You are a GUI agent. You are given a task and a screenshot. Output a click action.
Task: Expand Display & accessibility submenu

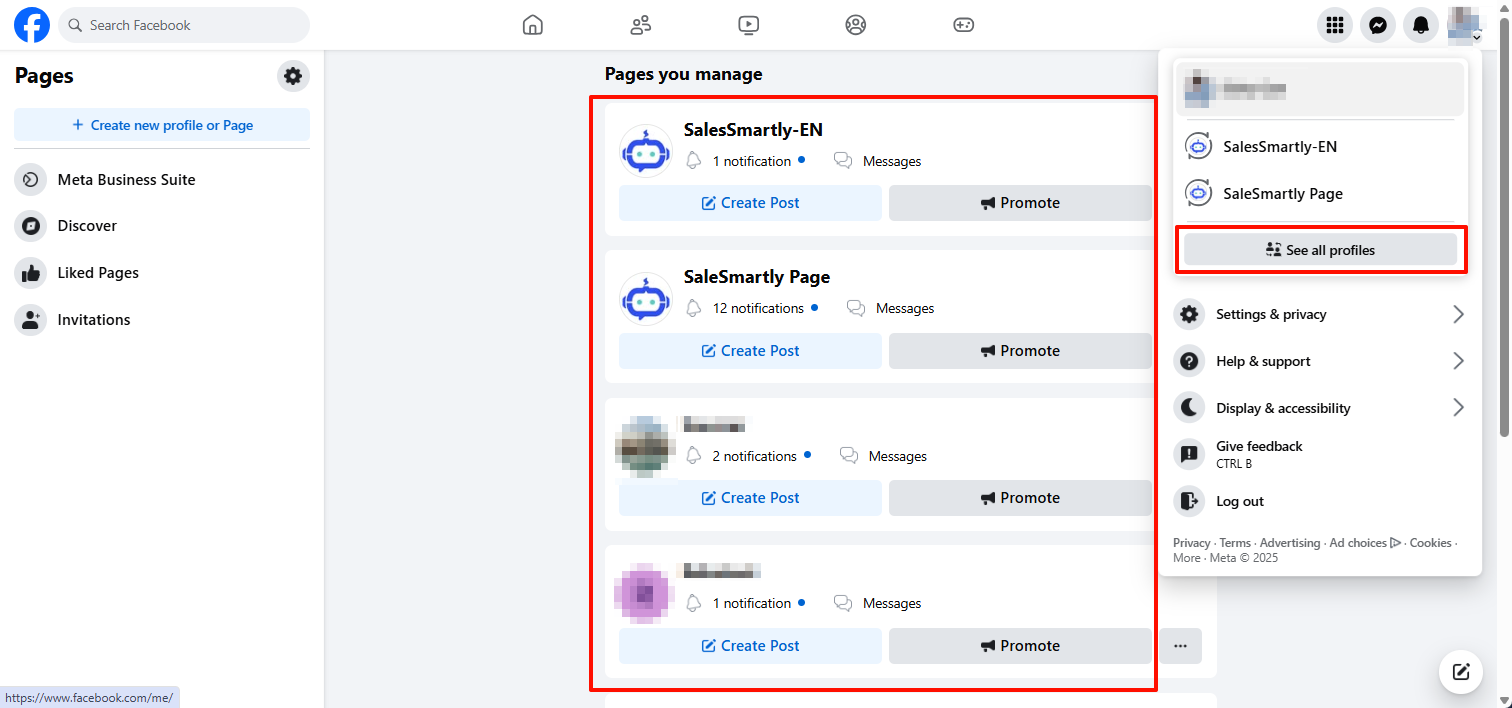[1319, 408]
